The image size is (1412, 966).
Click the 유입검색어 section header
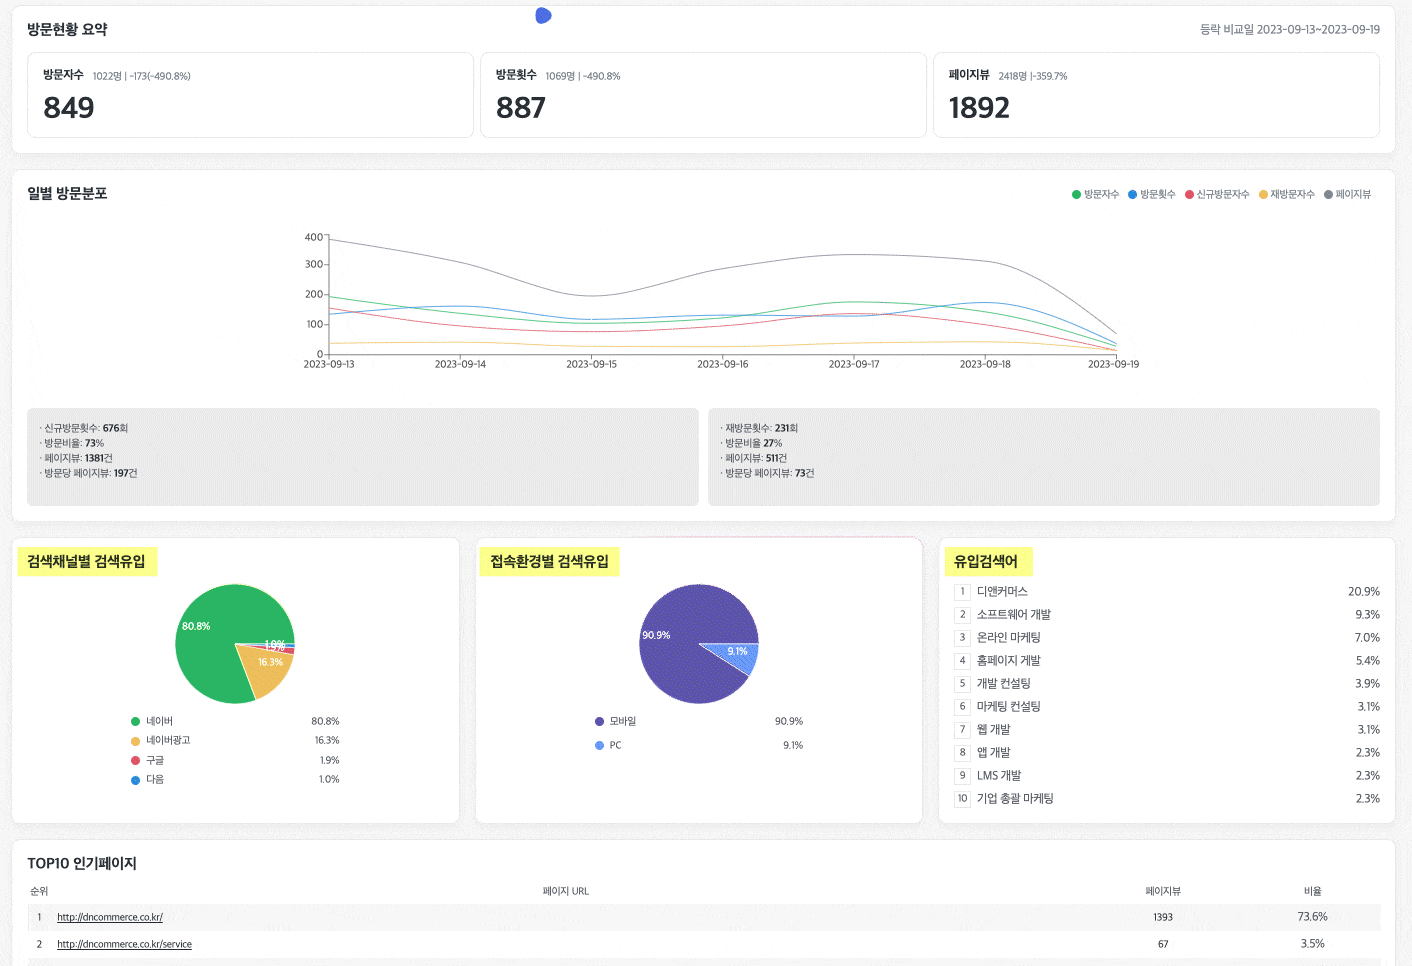(986, 561)
